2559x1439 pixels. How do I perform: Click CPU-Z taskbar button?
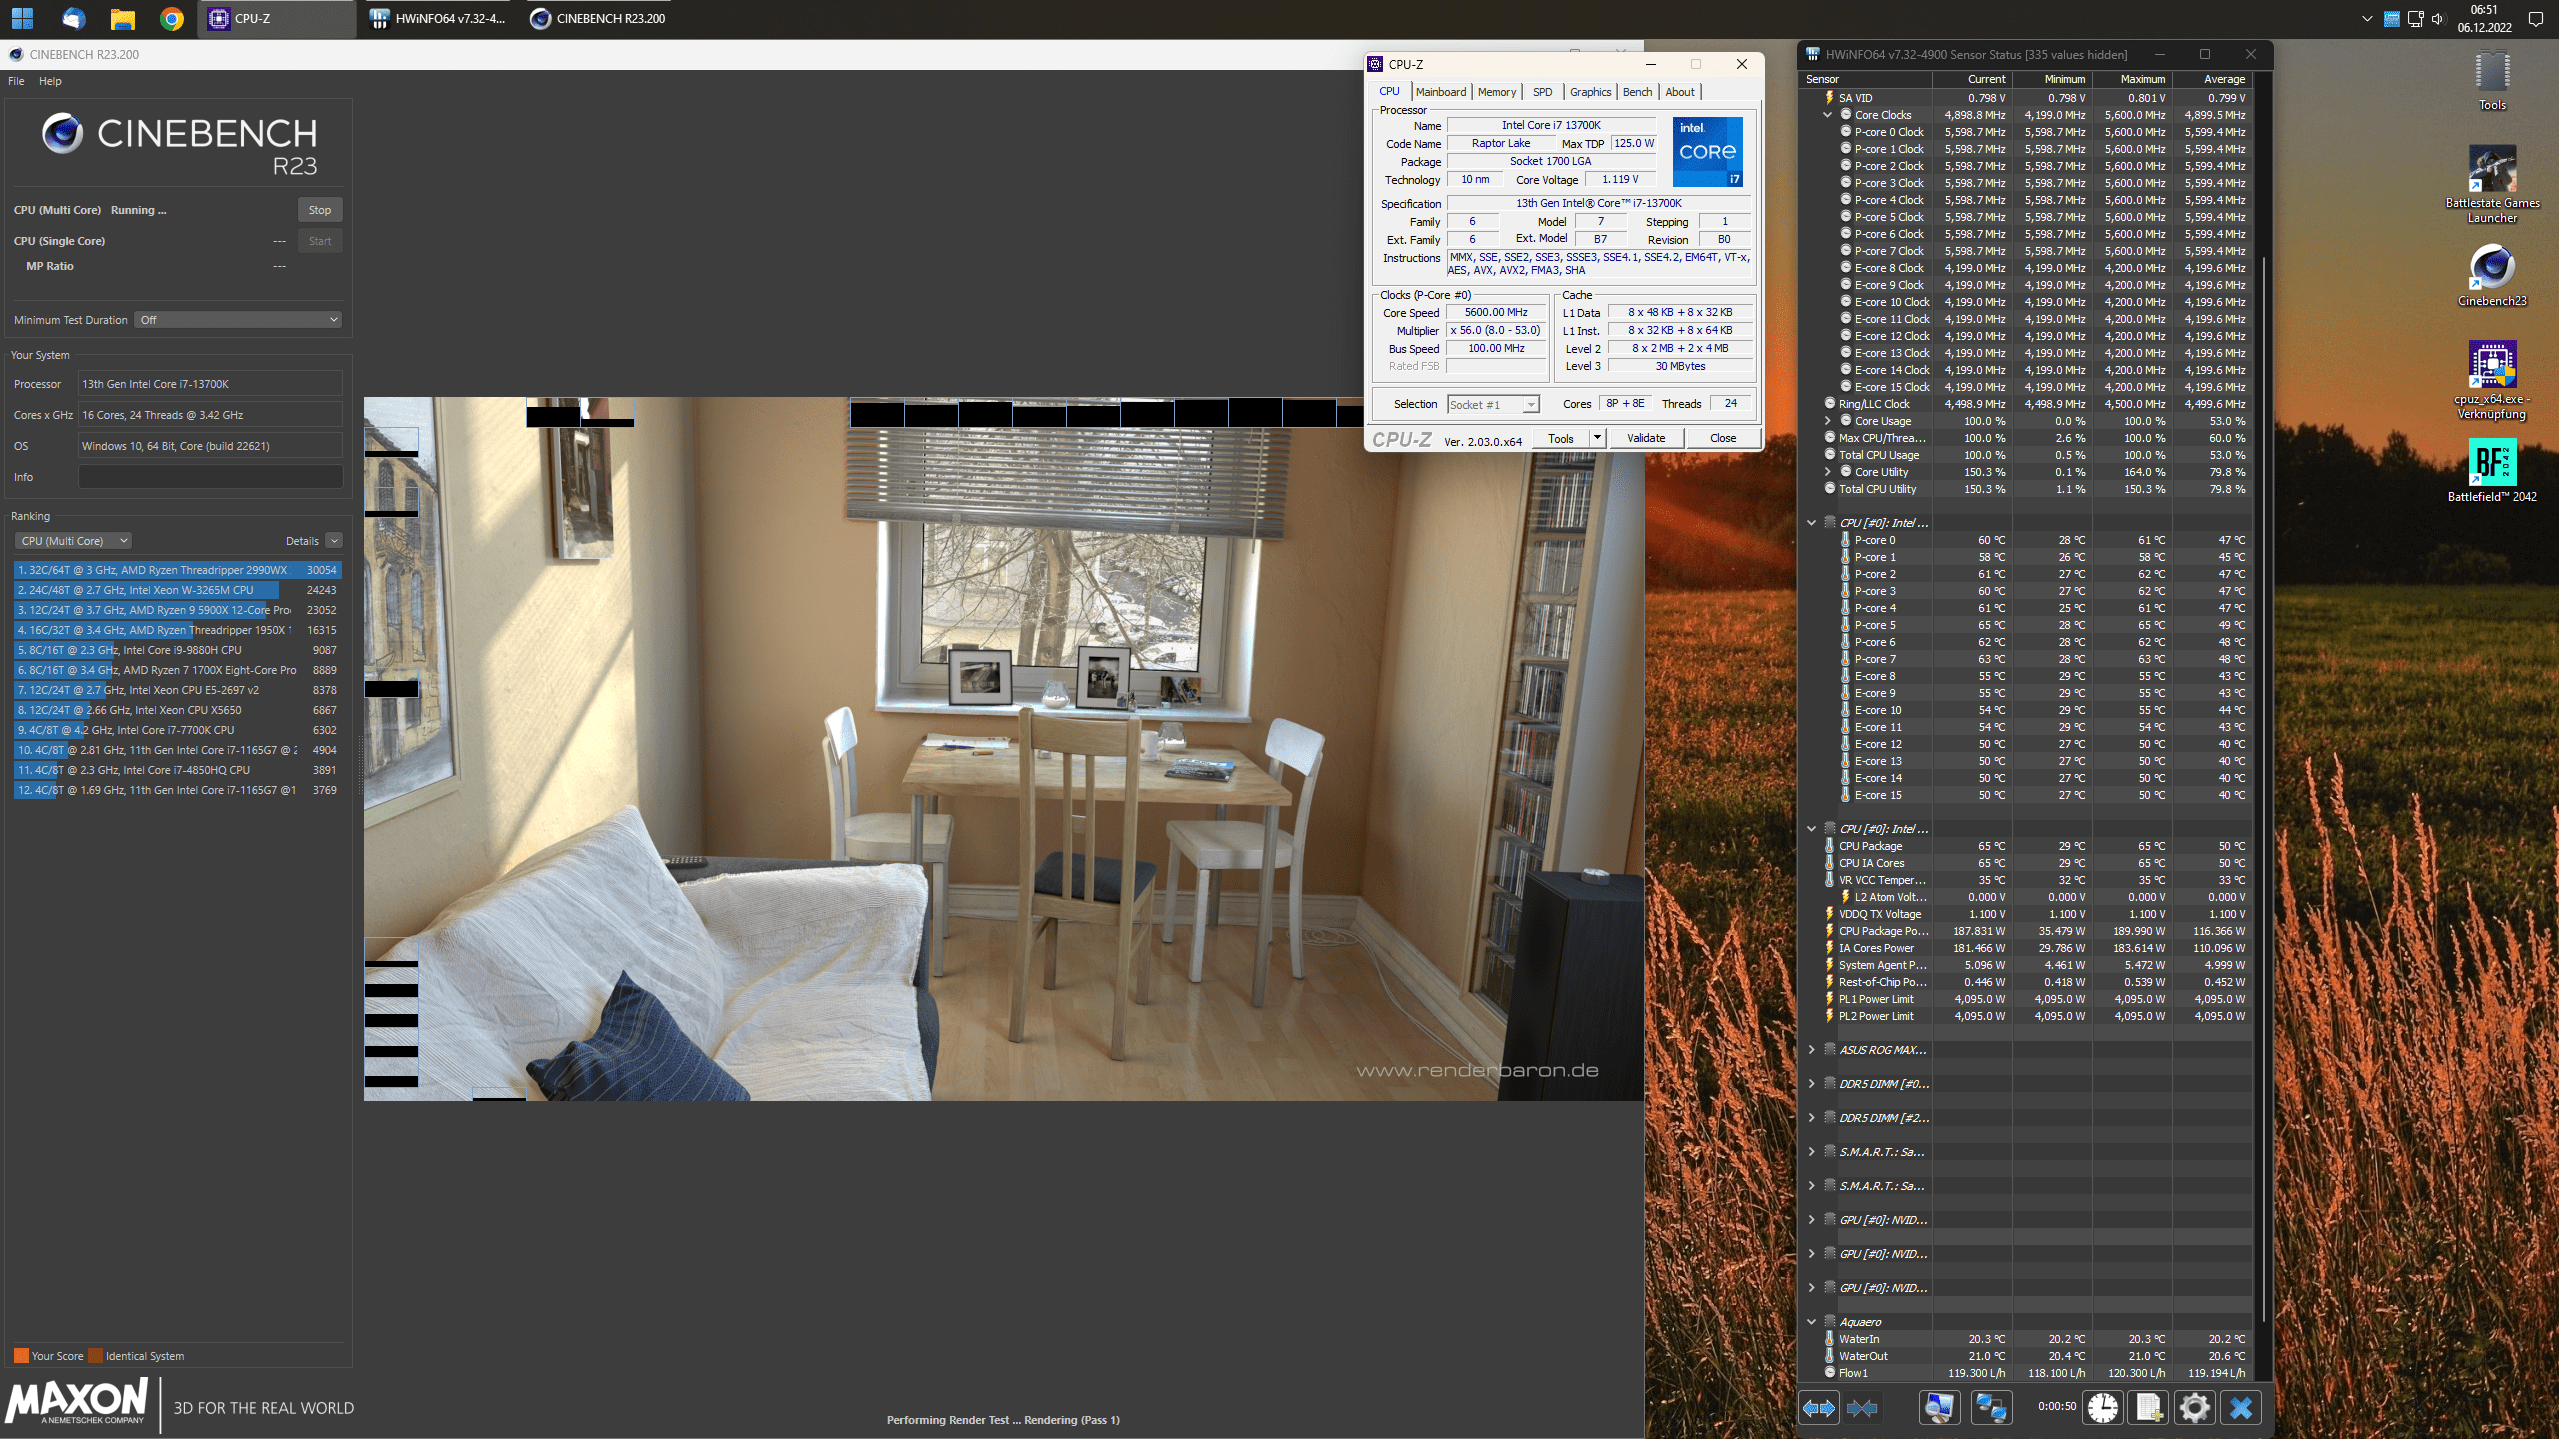pos(278,18)
